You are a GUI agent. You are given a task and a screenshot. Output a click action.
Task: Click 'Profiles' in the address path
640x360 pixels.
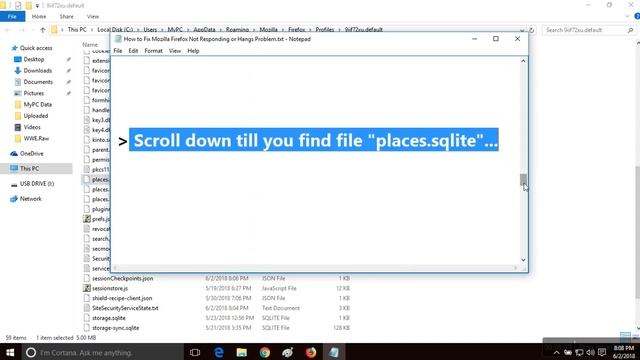(325, 30)
